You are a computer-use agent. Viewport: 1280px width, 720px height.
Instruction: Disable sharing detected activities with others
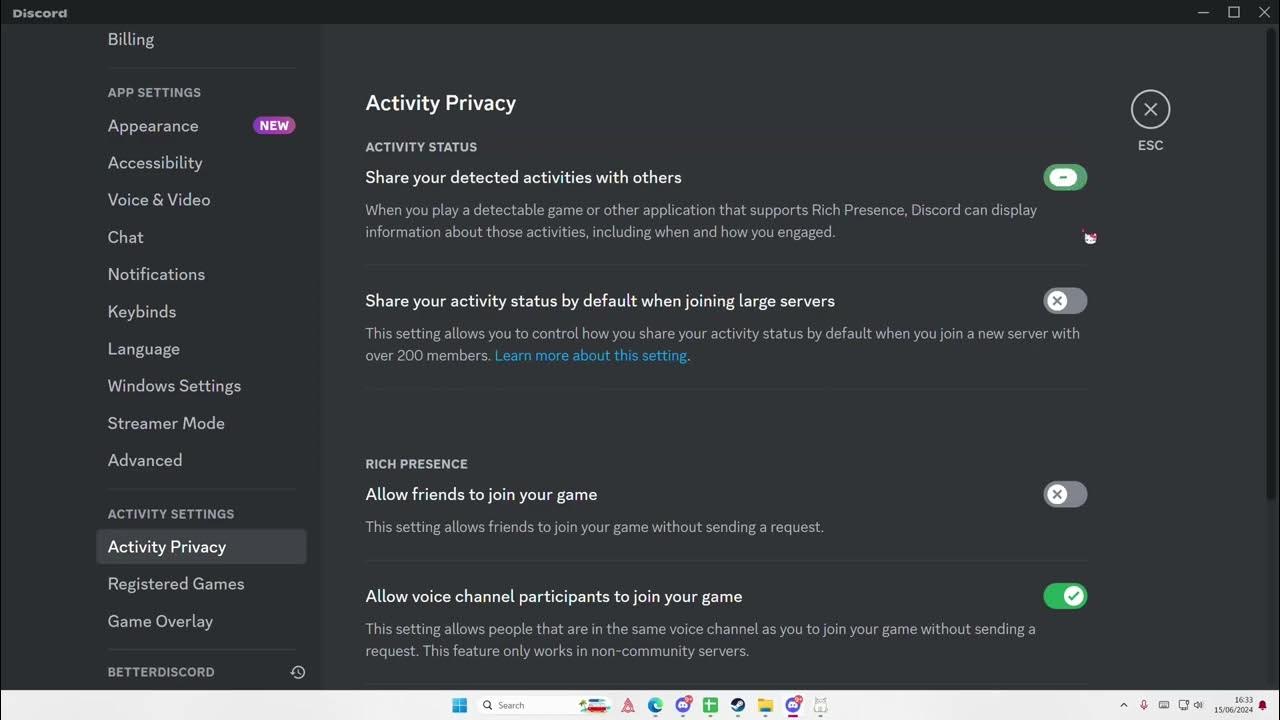coord(1065,177)
